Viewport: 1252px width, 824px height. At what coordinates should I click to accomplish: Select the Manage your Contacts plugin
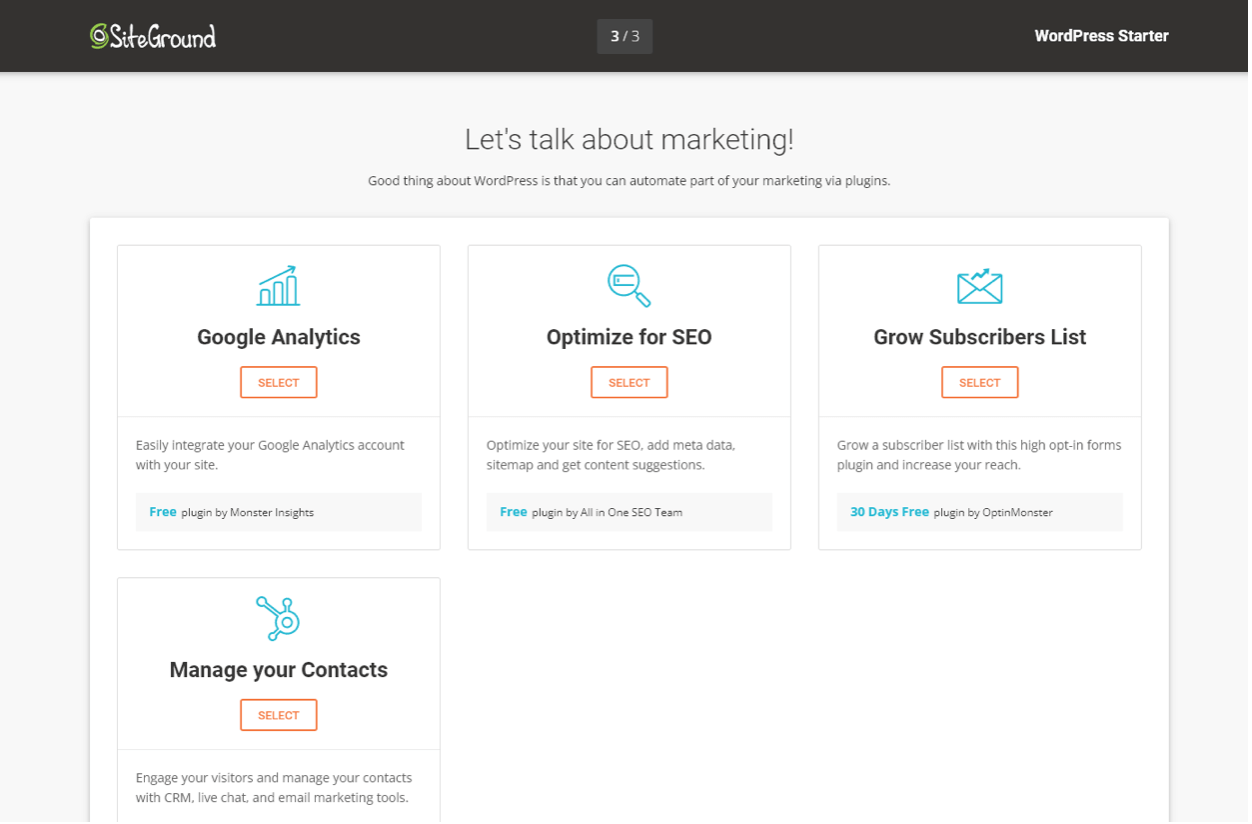[278, 715]
